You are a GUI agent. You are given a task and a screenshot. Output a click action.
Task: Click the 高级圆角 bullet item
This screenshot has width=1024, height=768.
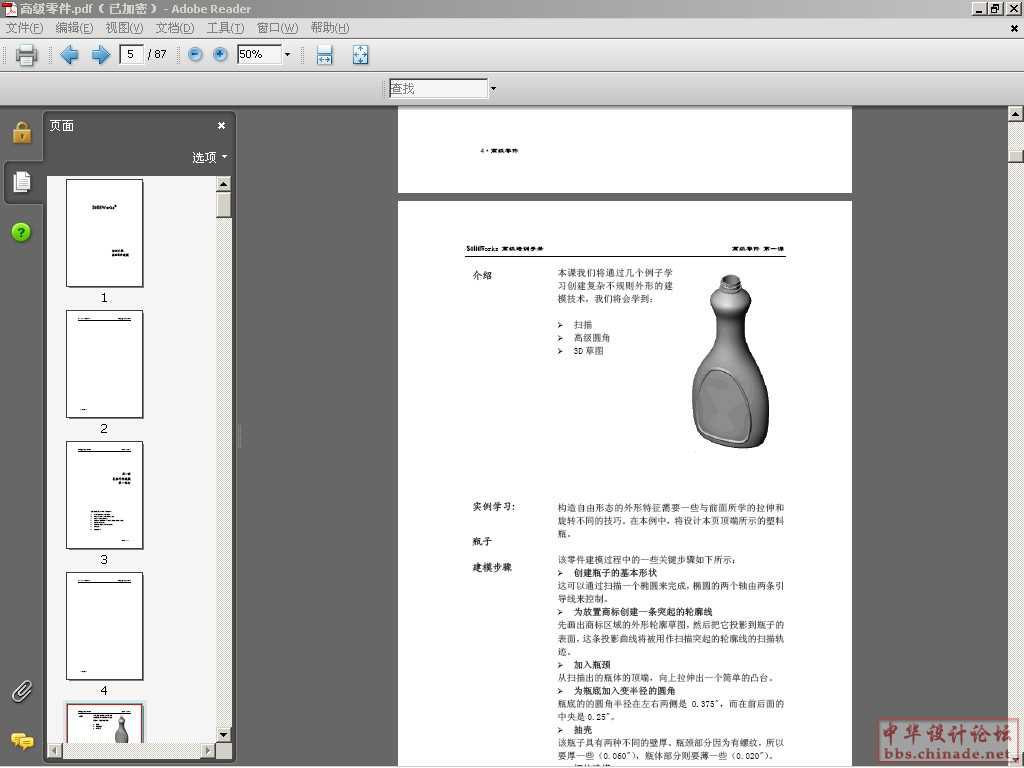[592, 338]
